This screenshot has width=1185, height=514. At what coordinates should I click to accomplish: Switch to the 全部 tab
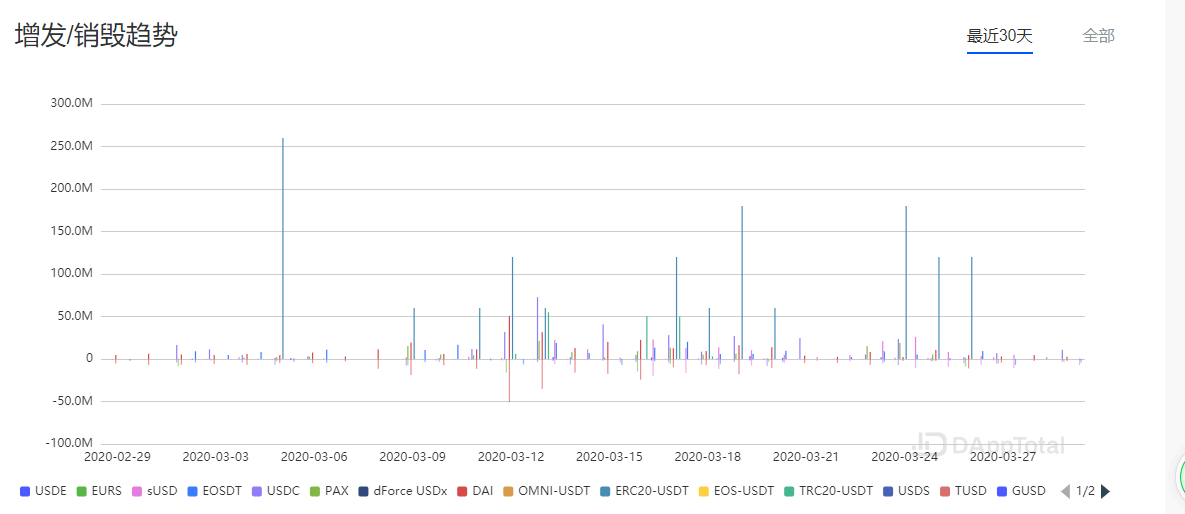coord(1098,36)
